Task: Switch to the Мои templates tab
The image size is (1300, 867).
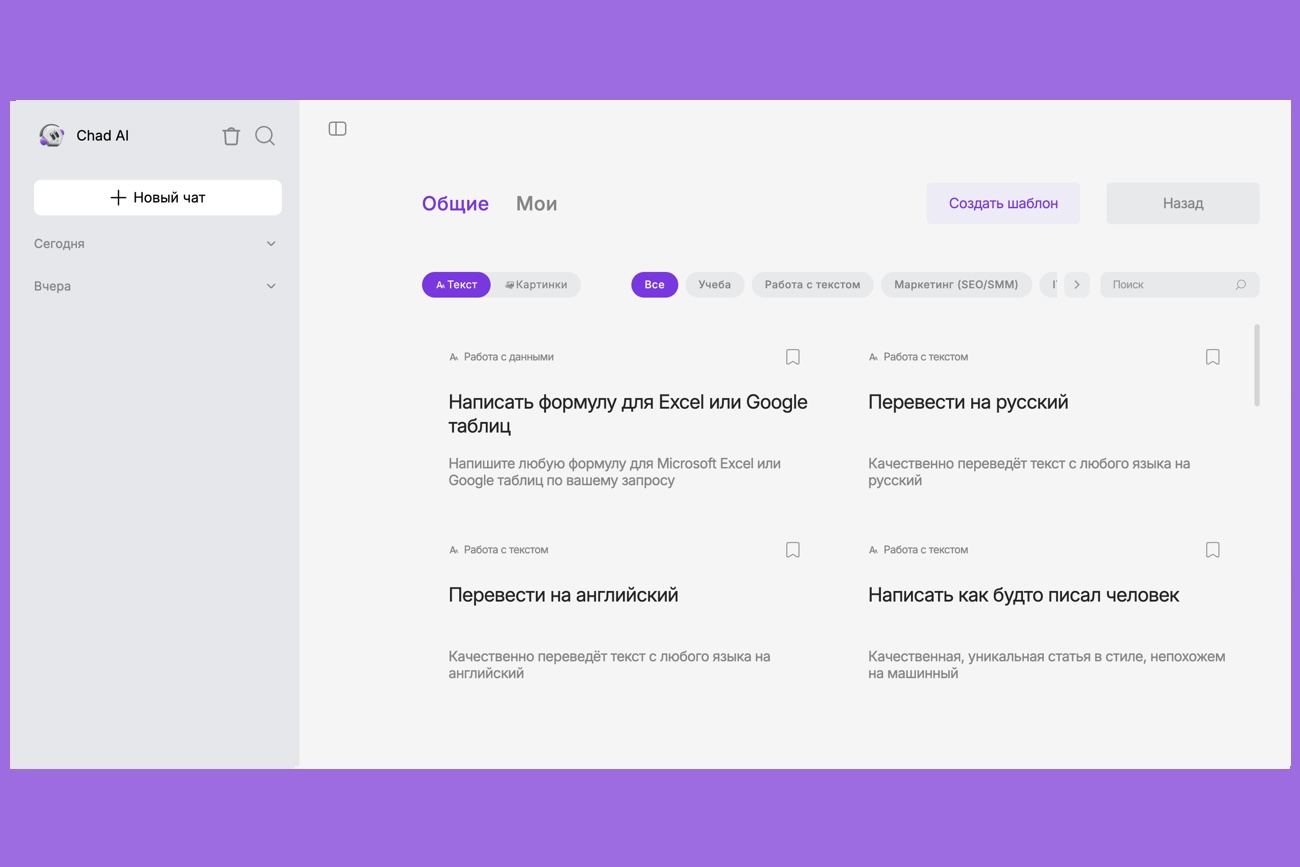Action: (x=536, y=203)
